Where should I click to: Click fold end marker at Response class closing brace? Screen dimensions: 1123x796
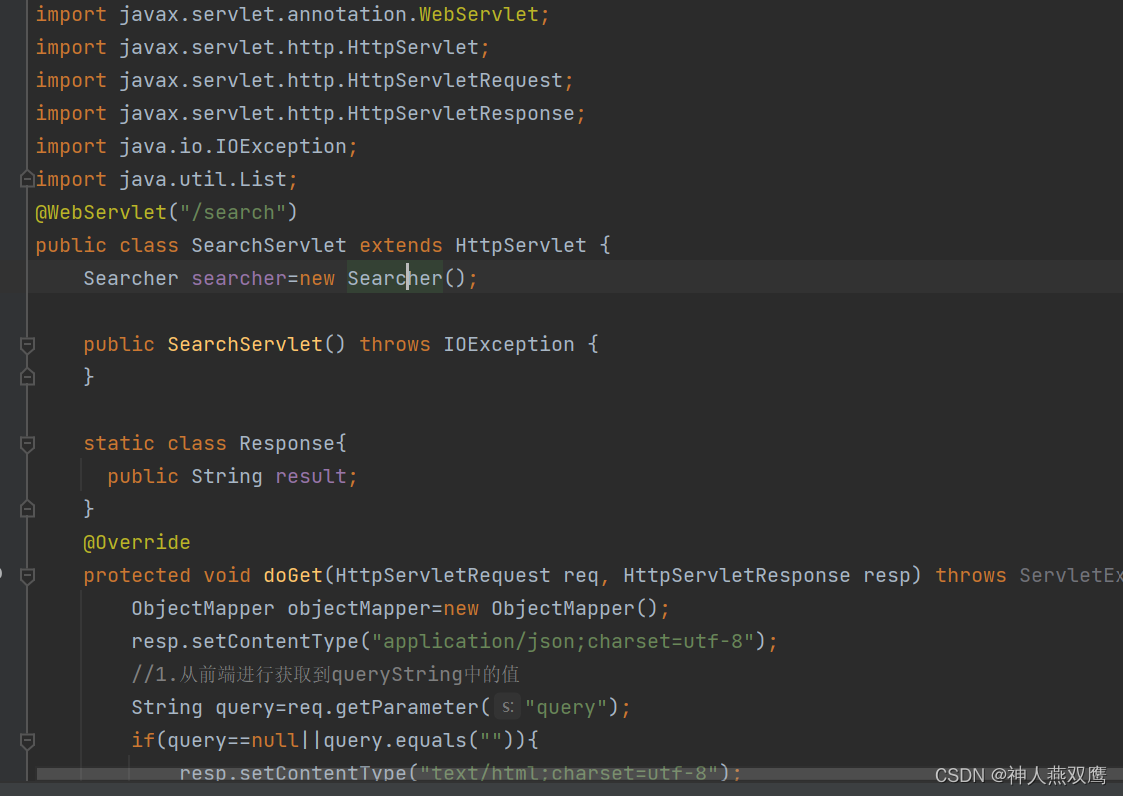(27, 509)
